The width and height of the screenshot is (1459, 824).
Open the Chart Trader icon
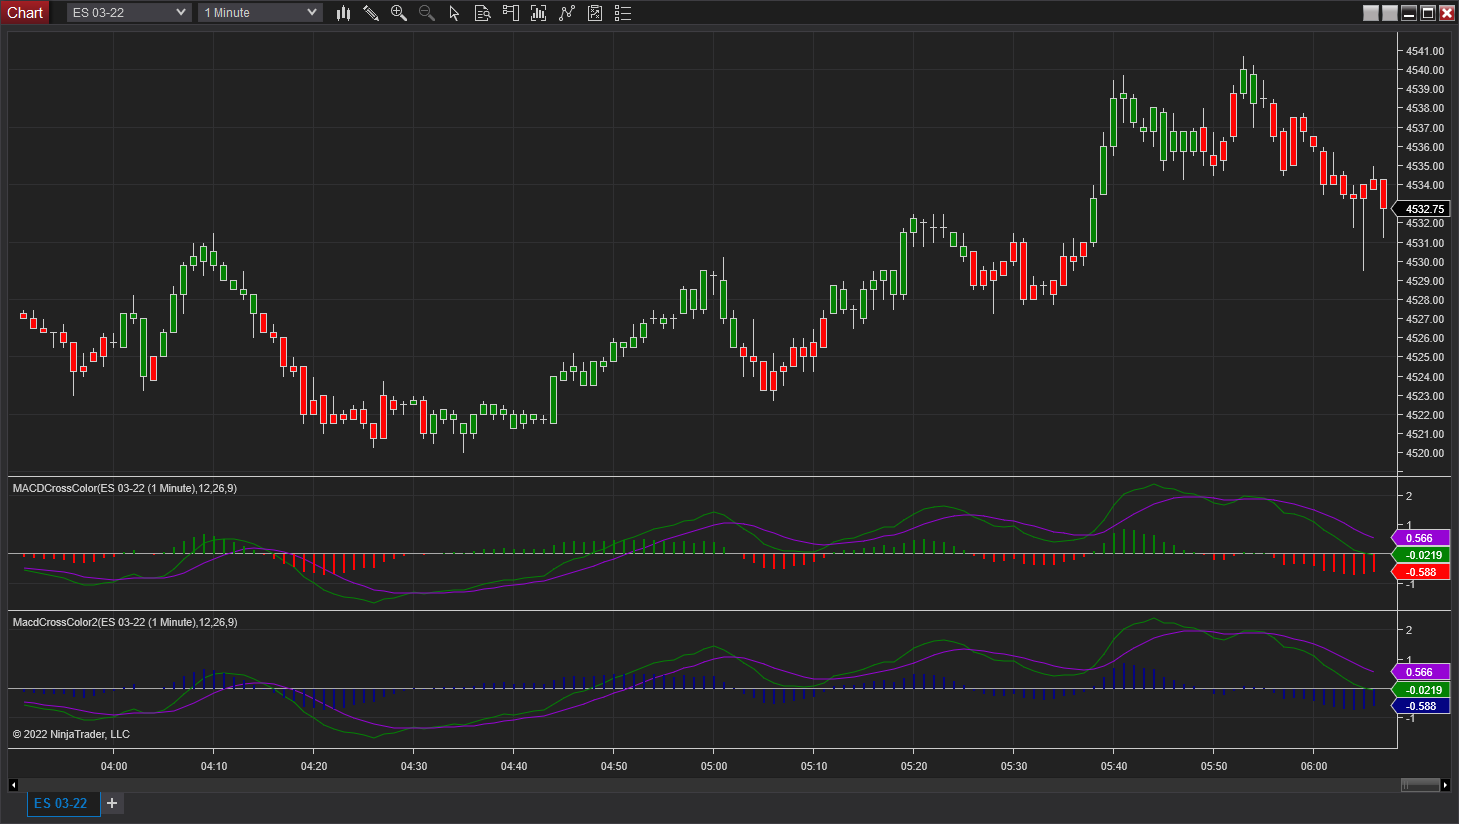coord(511,13)
